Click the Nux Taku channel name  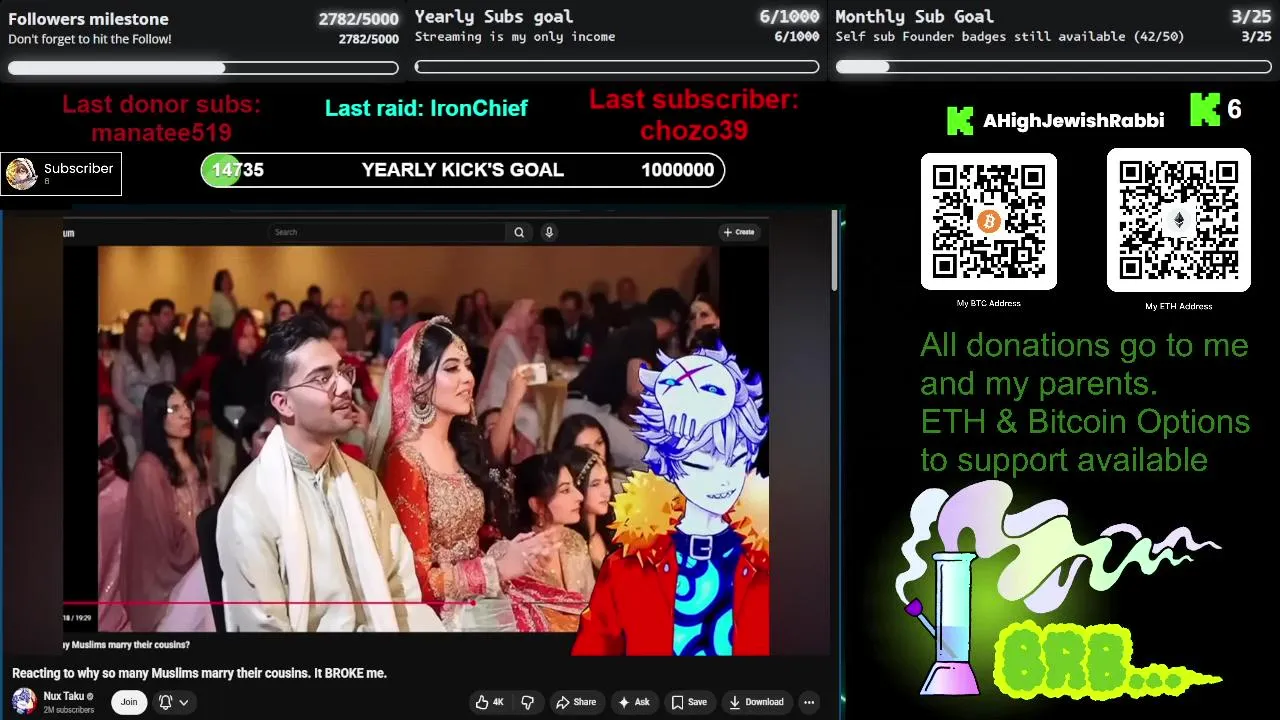[x=63, y=696]
